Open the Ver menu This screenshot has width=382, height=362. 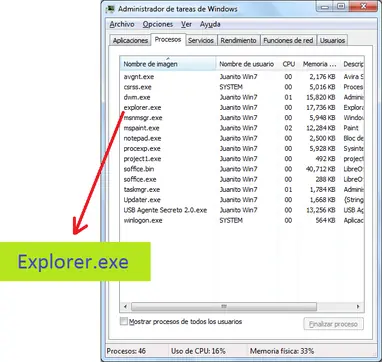186,24
